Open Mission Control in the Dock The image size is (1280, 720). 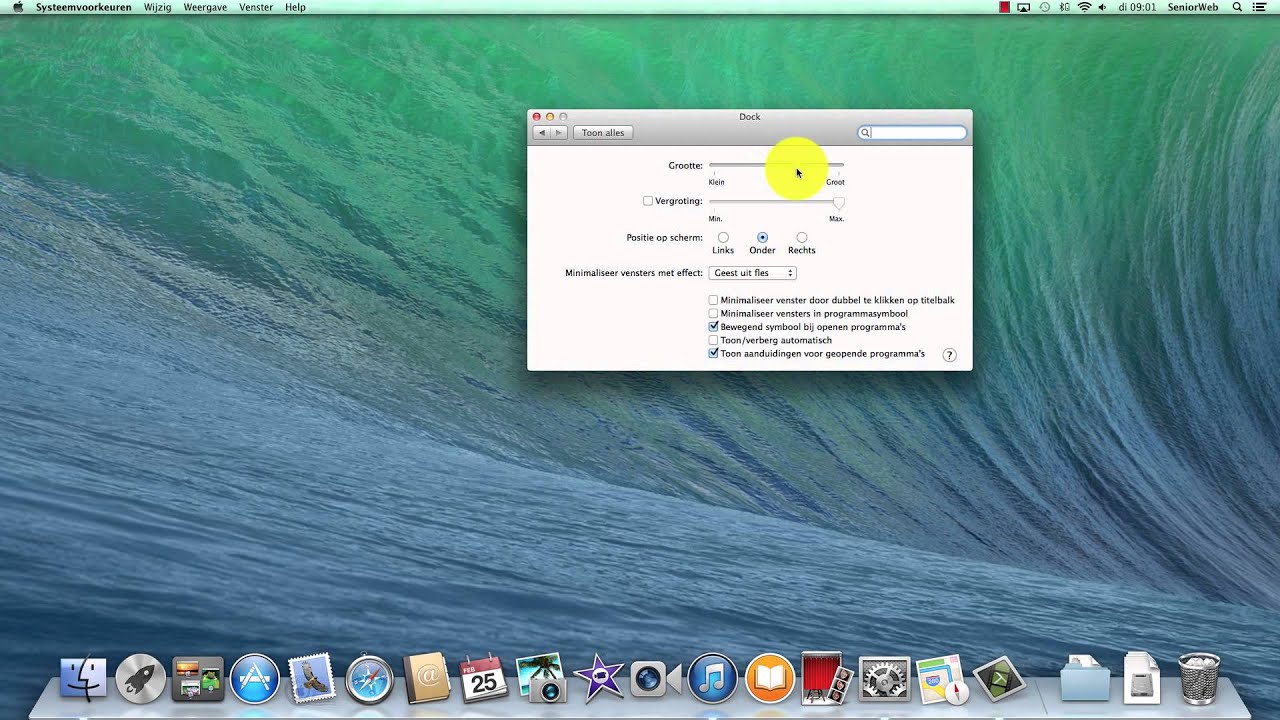coord(197,679)
